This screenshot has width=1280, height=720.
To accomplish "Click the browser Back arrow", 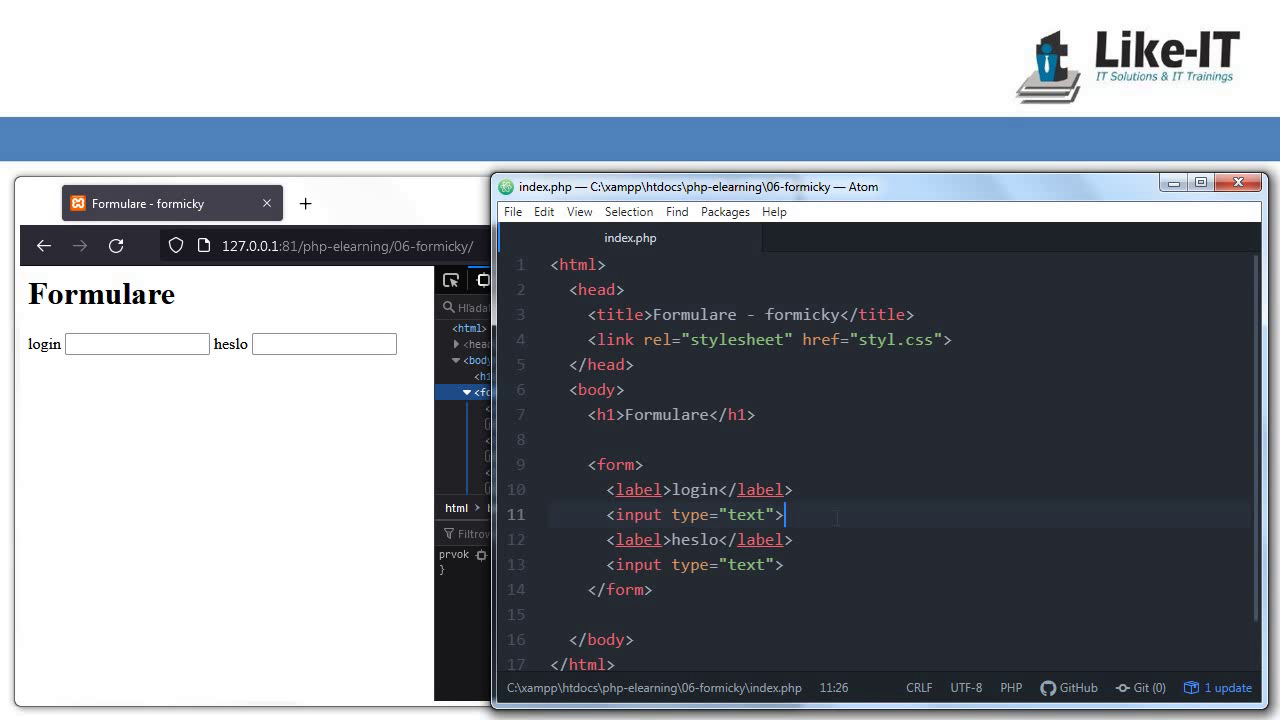I will (43, 246).
